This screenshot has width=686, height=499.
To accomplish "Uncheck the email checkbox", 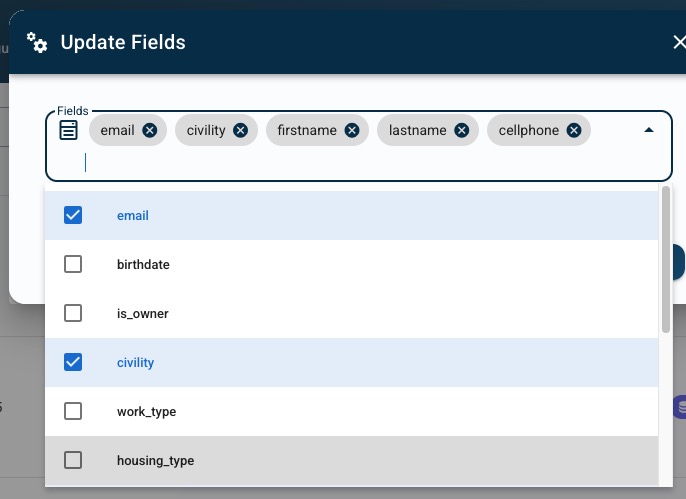I will click(x=73, y=215).
